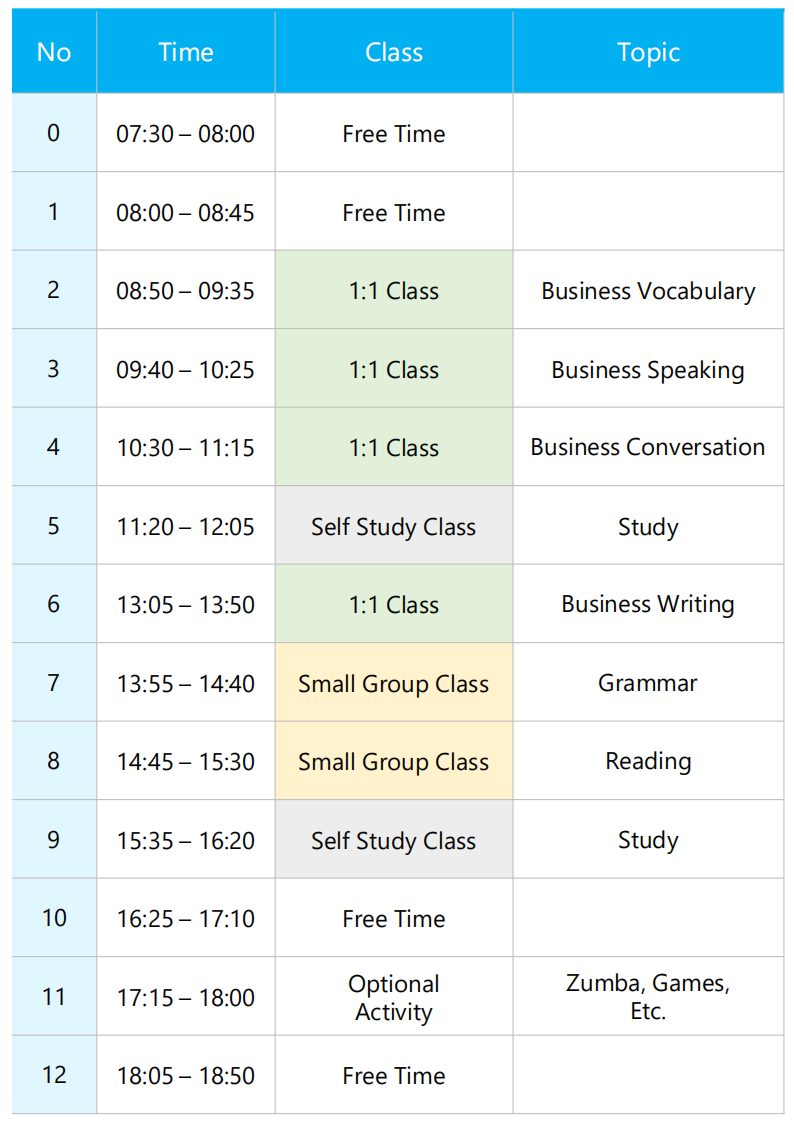794x1122 pixels.
Task: Select the Optional Activity class cell
Action: 394,997
